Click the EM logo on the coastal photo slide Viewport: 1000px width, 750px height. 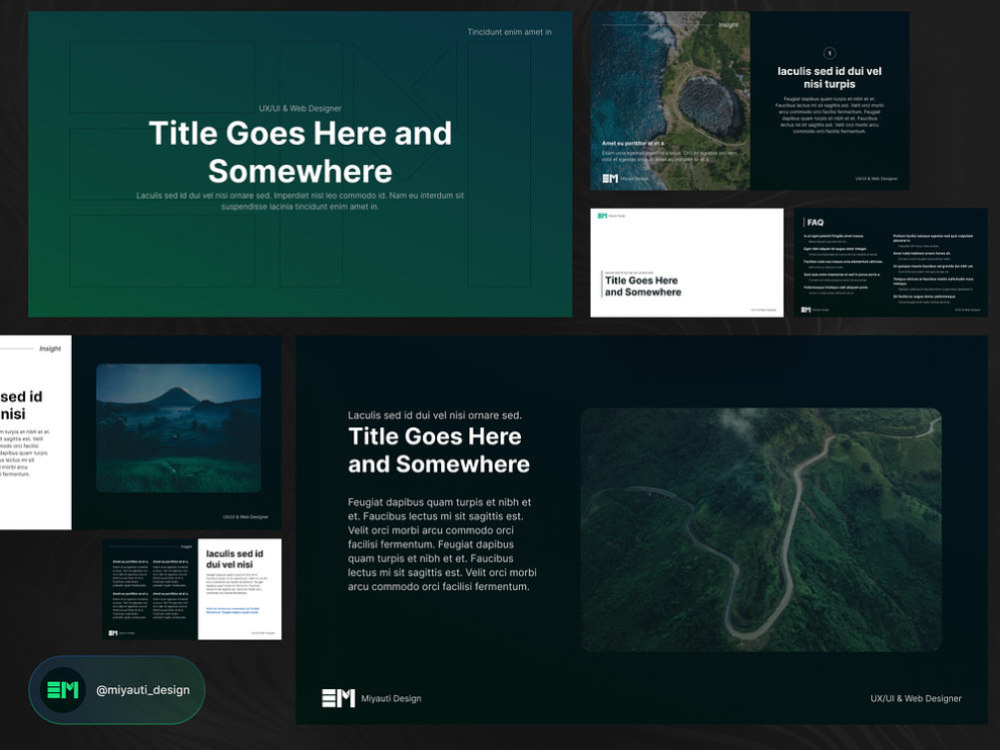tap(610, 179)
